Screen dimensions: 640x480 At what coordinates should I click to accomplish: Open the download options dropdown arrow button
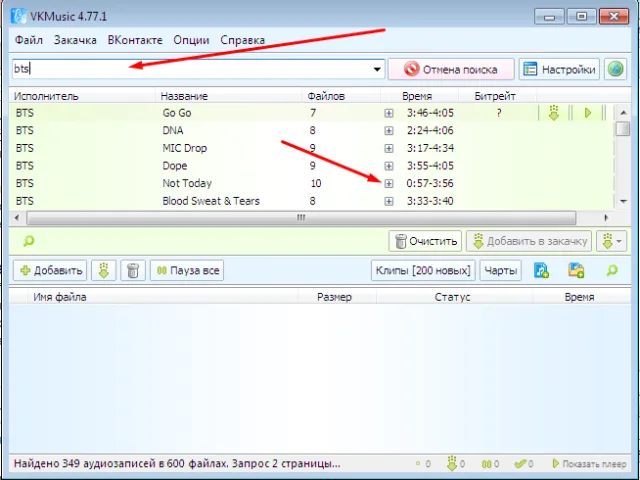pos(611,241)
